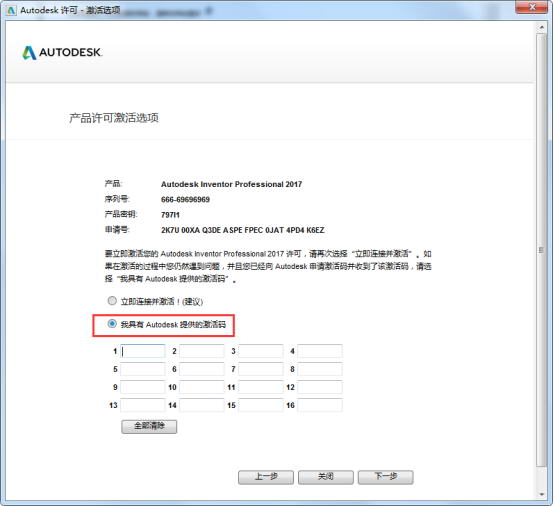Select the 我具有 Autodesk 提供的激活码 radio option

[x=112, y=324]
